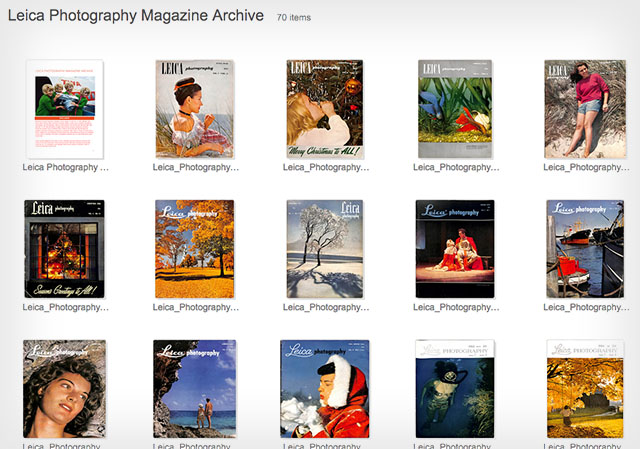The image size is (640, 449).
Task: Open the stage performers in red cover
Action: click(455, 249)
